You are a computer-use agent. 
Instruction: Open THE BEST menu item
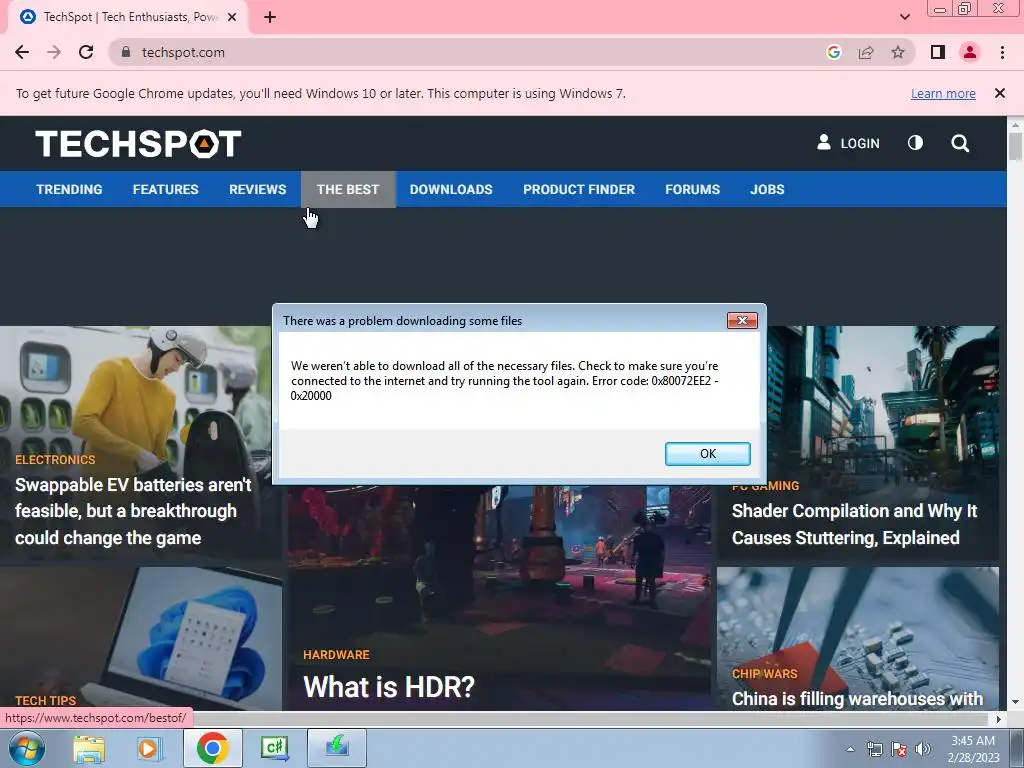348,189
